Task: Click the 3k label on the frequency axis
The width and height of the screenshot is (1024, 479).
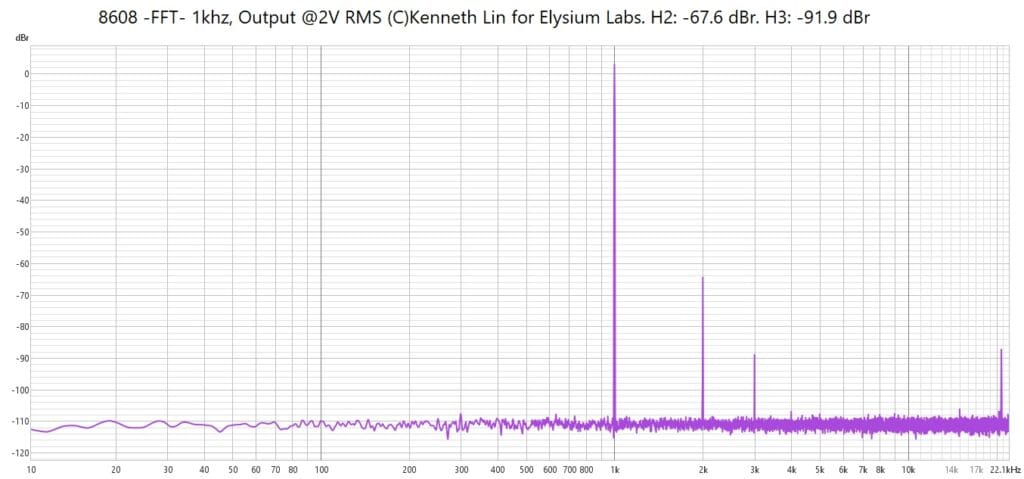Action: 755,470
